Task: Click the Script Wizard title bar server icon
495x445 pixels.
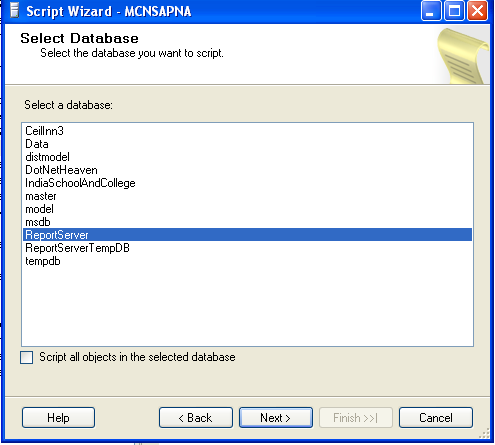Action: point(14,10)
